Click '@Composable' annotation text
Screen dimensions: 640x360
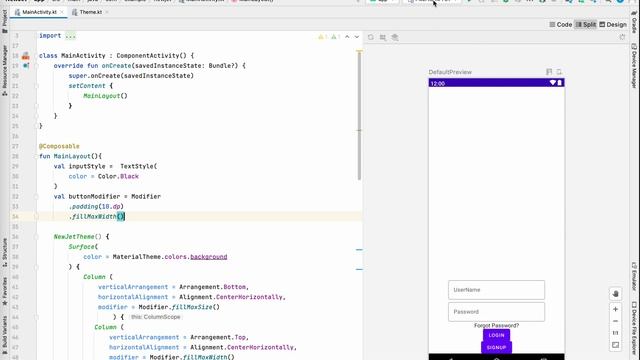59,146
